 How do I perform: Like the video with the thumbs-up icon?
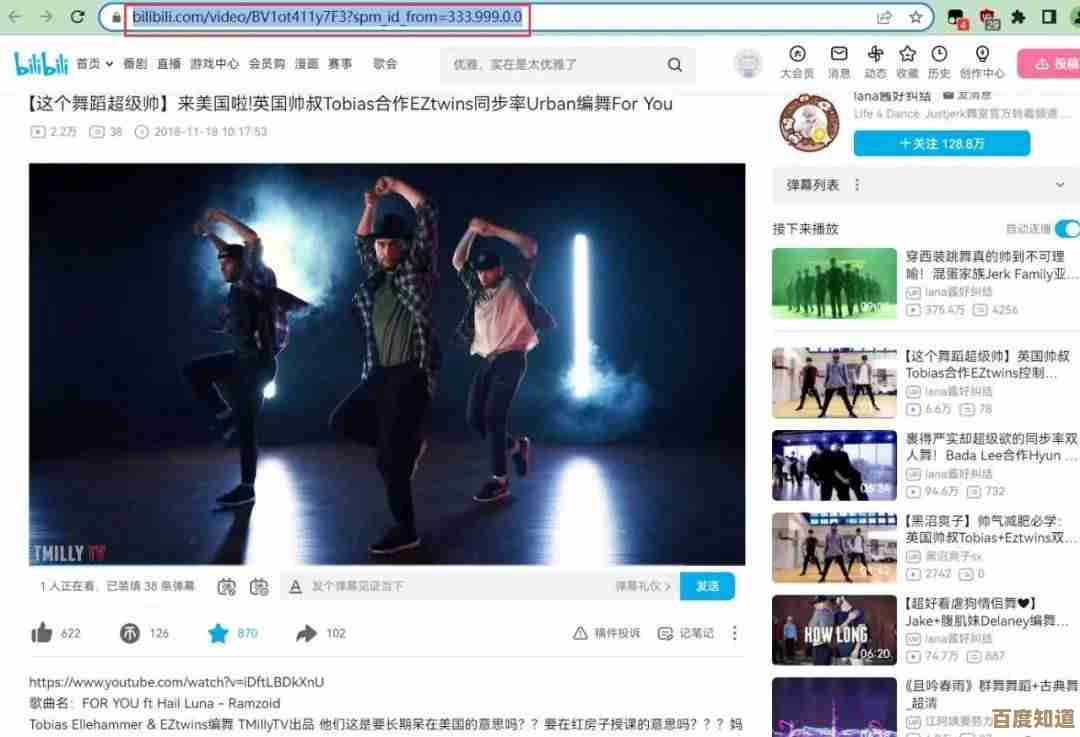coord(42,633)
